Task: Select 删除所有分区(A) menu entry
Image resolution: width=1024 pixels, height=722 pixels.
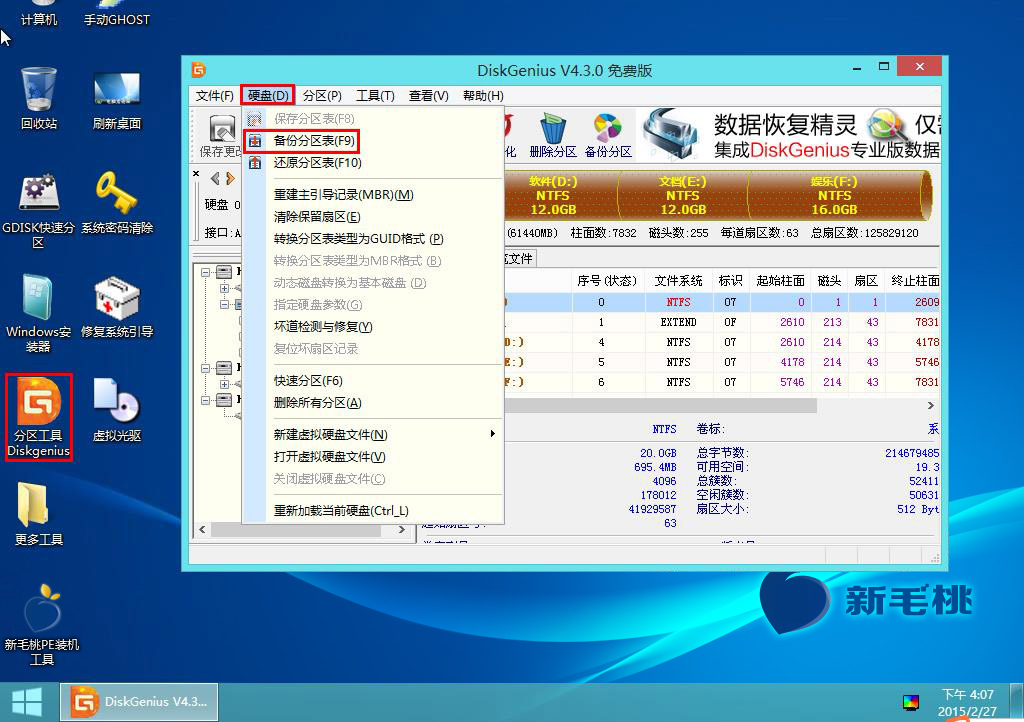Action: click(x=373, y=403)
